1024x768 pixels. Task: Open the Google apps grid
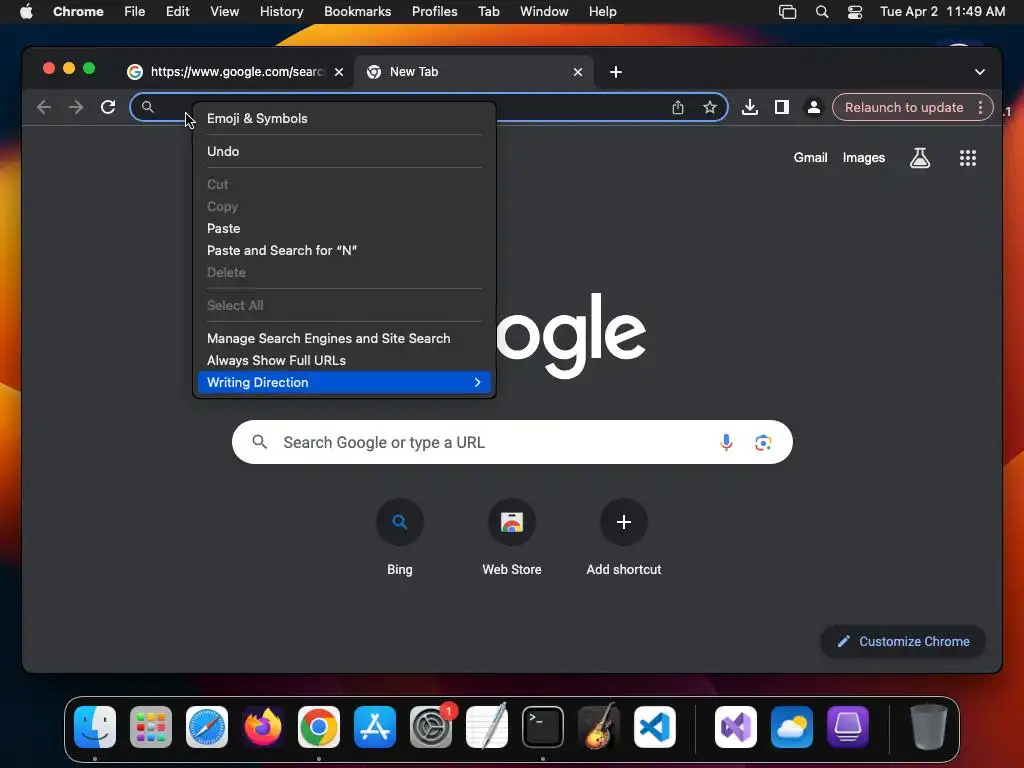[x=968, y=157]
